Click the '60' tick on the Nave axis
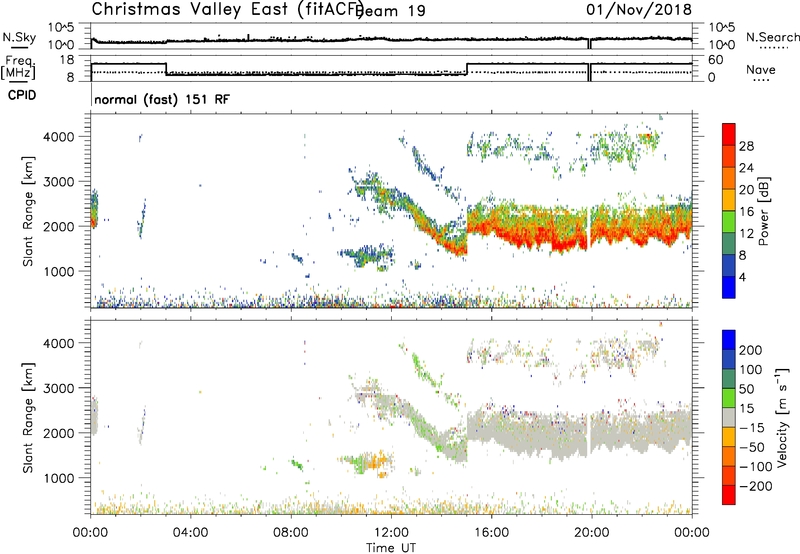 click(716, 60)
